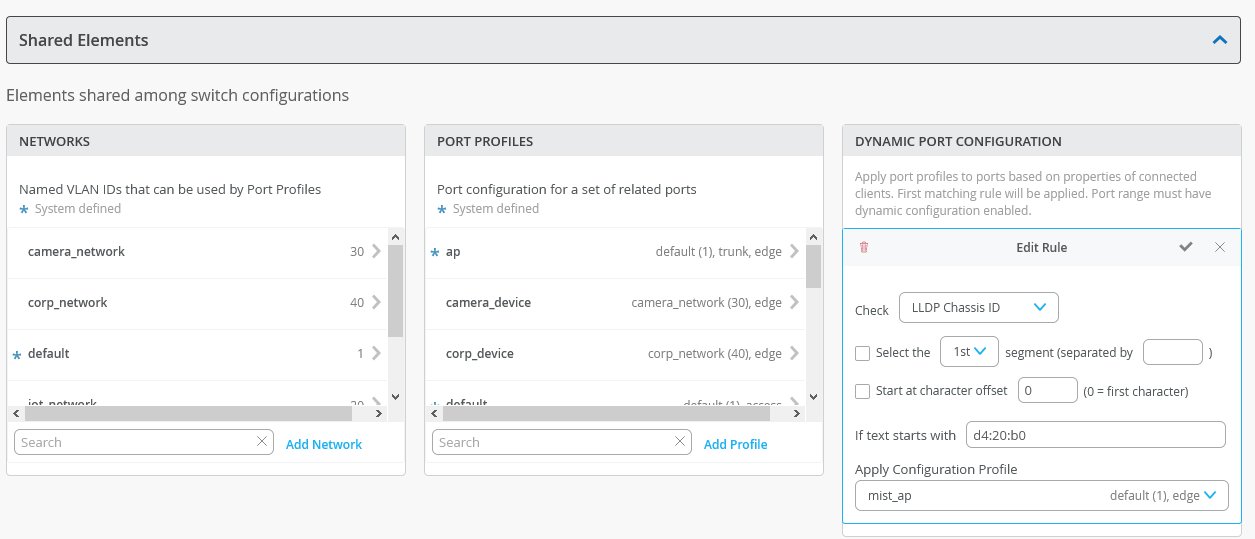The image size is (1255, 539).
Task: Open the 1st segment dropdown
Action: (x=969, y=352)
